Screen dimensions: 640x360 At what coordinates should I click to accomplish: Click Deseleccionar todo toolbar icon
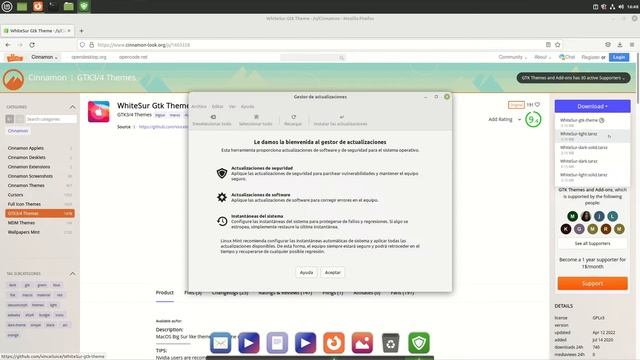tap(212, 120)
